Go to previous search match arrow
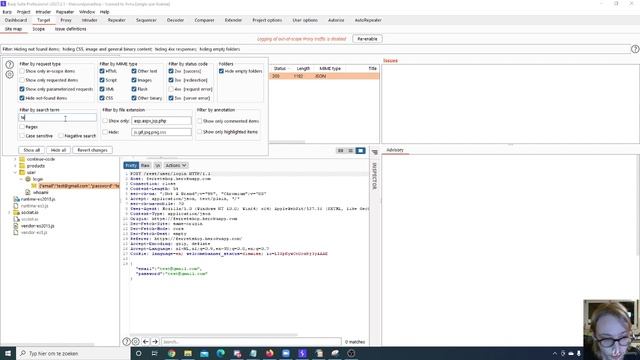Image resolution: width=640 pixels, height=360 pixels. point(146,342)
